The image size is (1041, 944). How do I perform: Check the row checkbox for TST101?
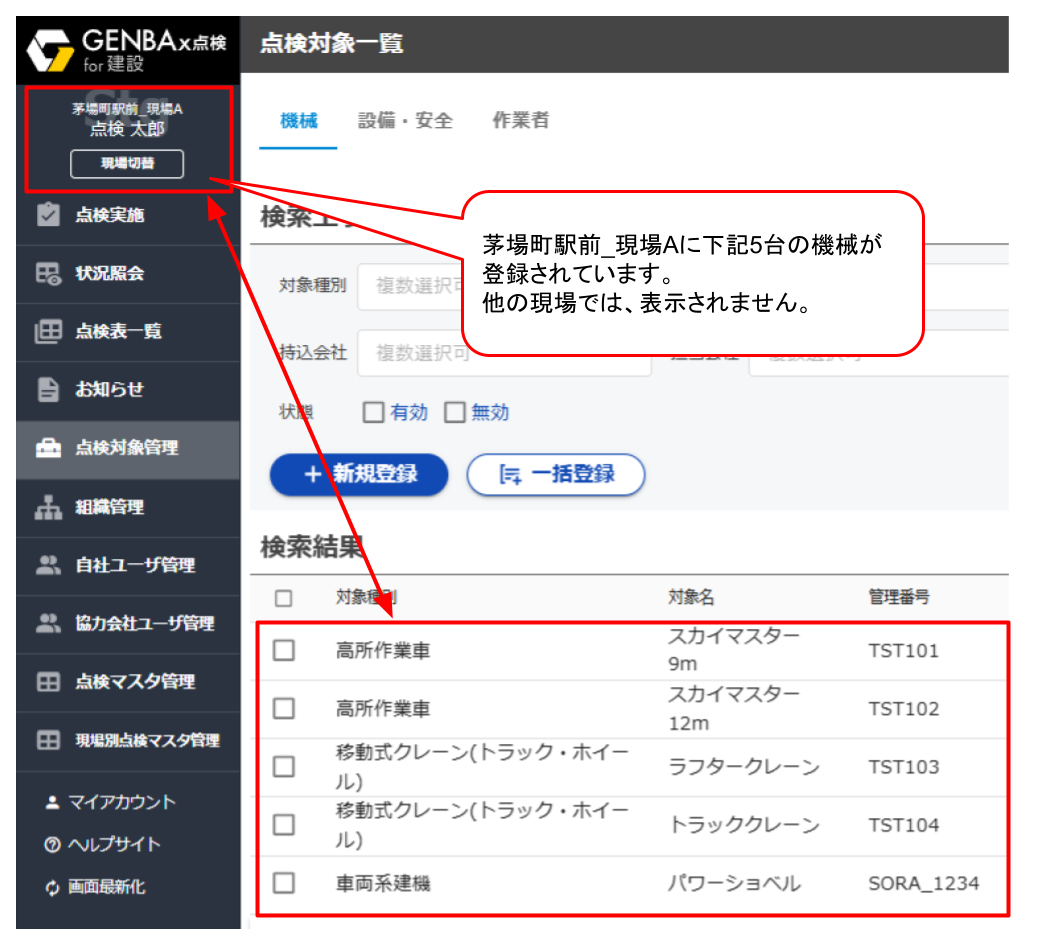pos(284,651)
